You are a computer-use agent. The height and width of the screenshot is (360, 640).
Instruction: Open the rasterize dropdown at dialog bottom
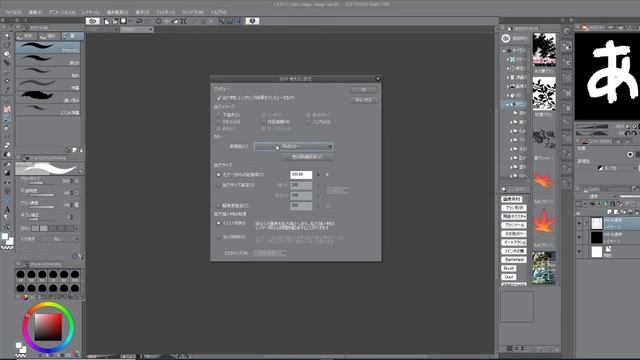269,253
